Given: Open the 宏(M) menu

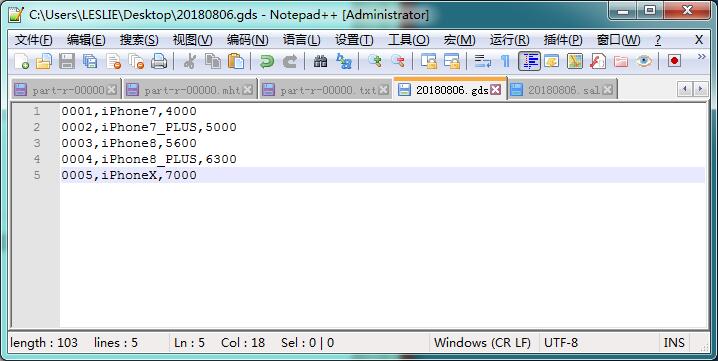Looking at the screenshot, I should click(459, 40).
